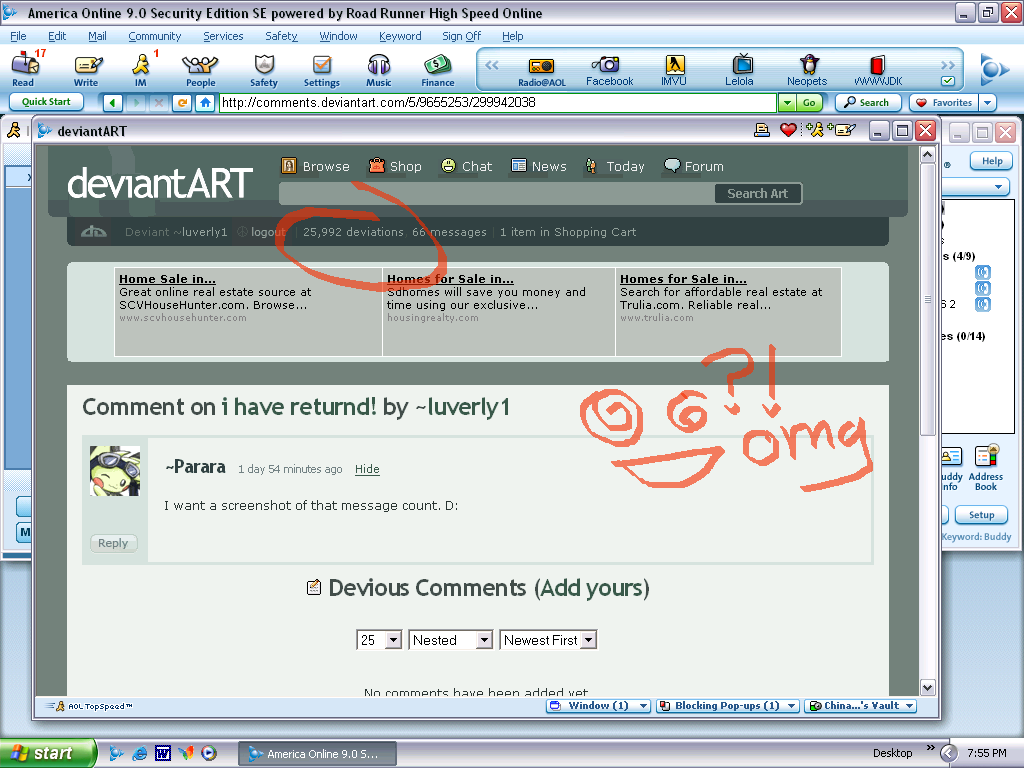Click the browser forward arrow
The width and height of the screenshot is (1024, 768).
point(136,103)
